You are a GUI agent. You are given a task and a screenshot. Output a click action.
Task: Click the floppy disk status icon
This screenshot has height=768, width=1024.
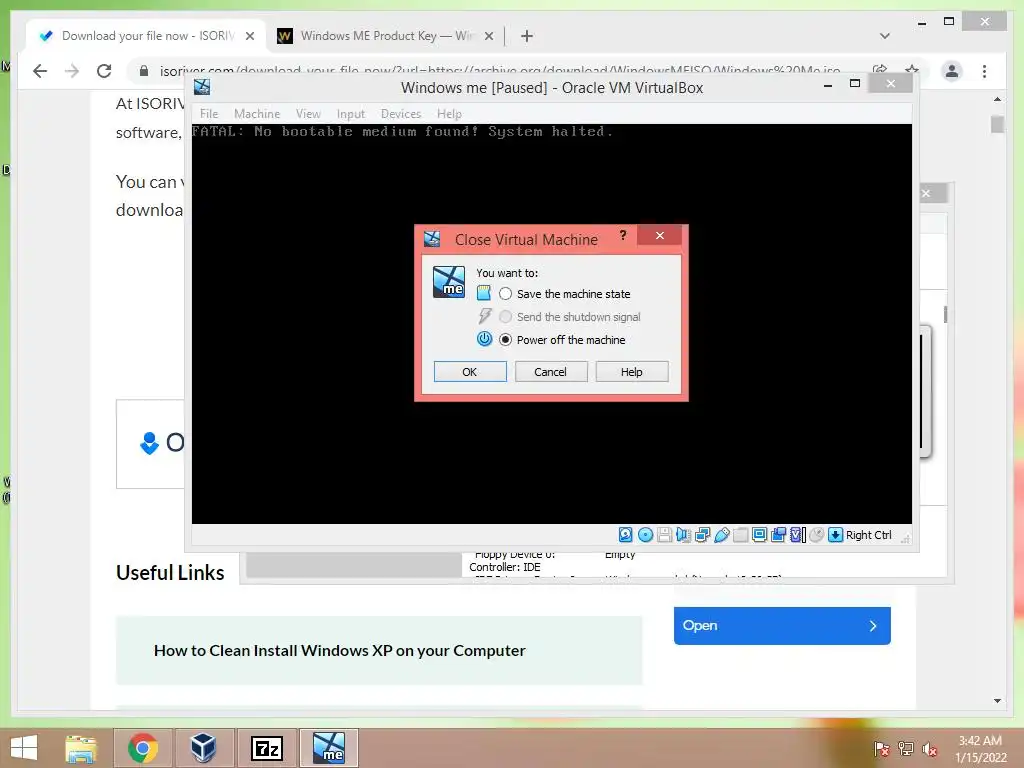tap(664, 535)
